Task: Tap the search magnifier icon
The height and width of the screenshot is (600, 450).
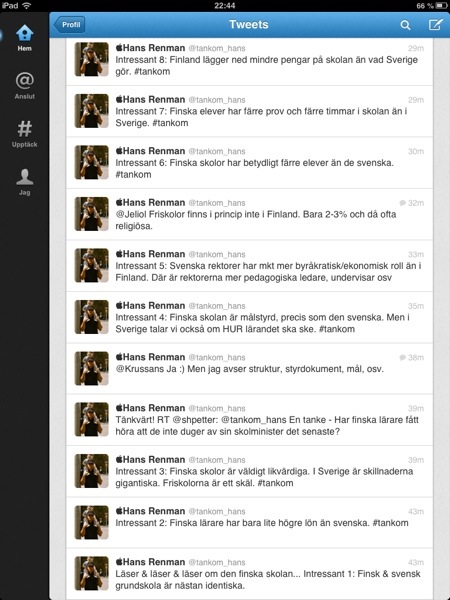Action: pyautogui.click(x=405, y=25)
